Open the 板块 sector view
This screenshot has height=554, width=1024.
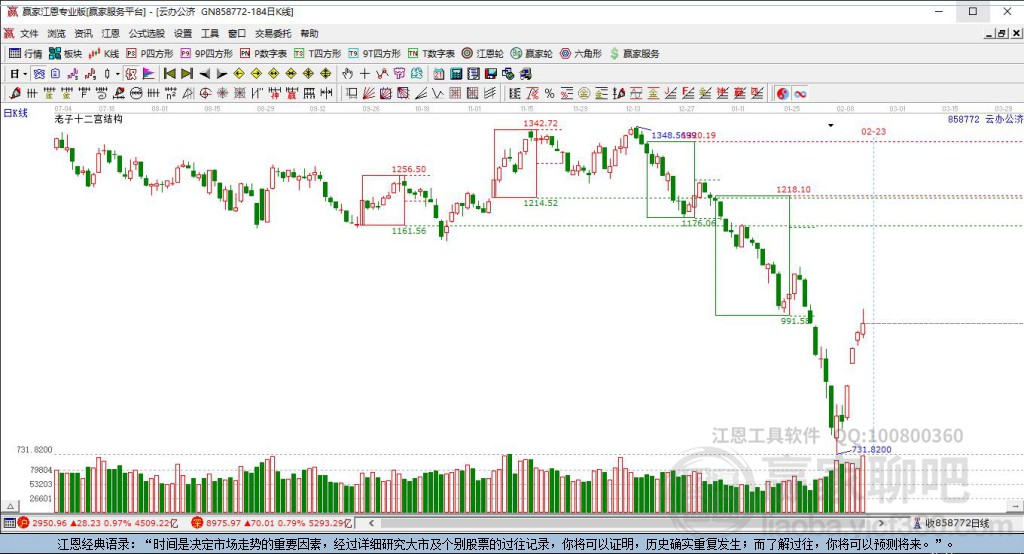[x=65, y=54]
